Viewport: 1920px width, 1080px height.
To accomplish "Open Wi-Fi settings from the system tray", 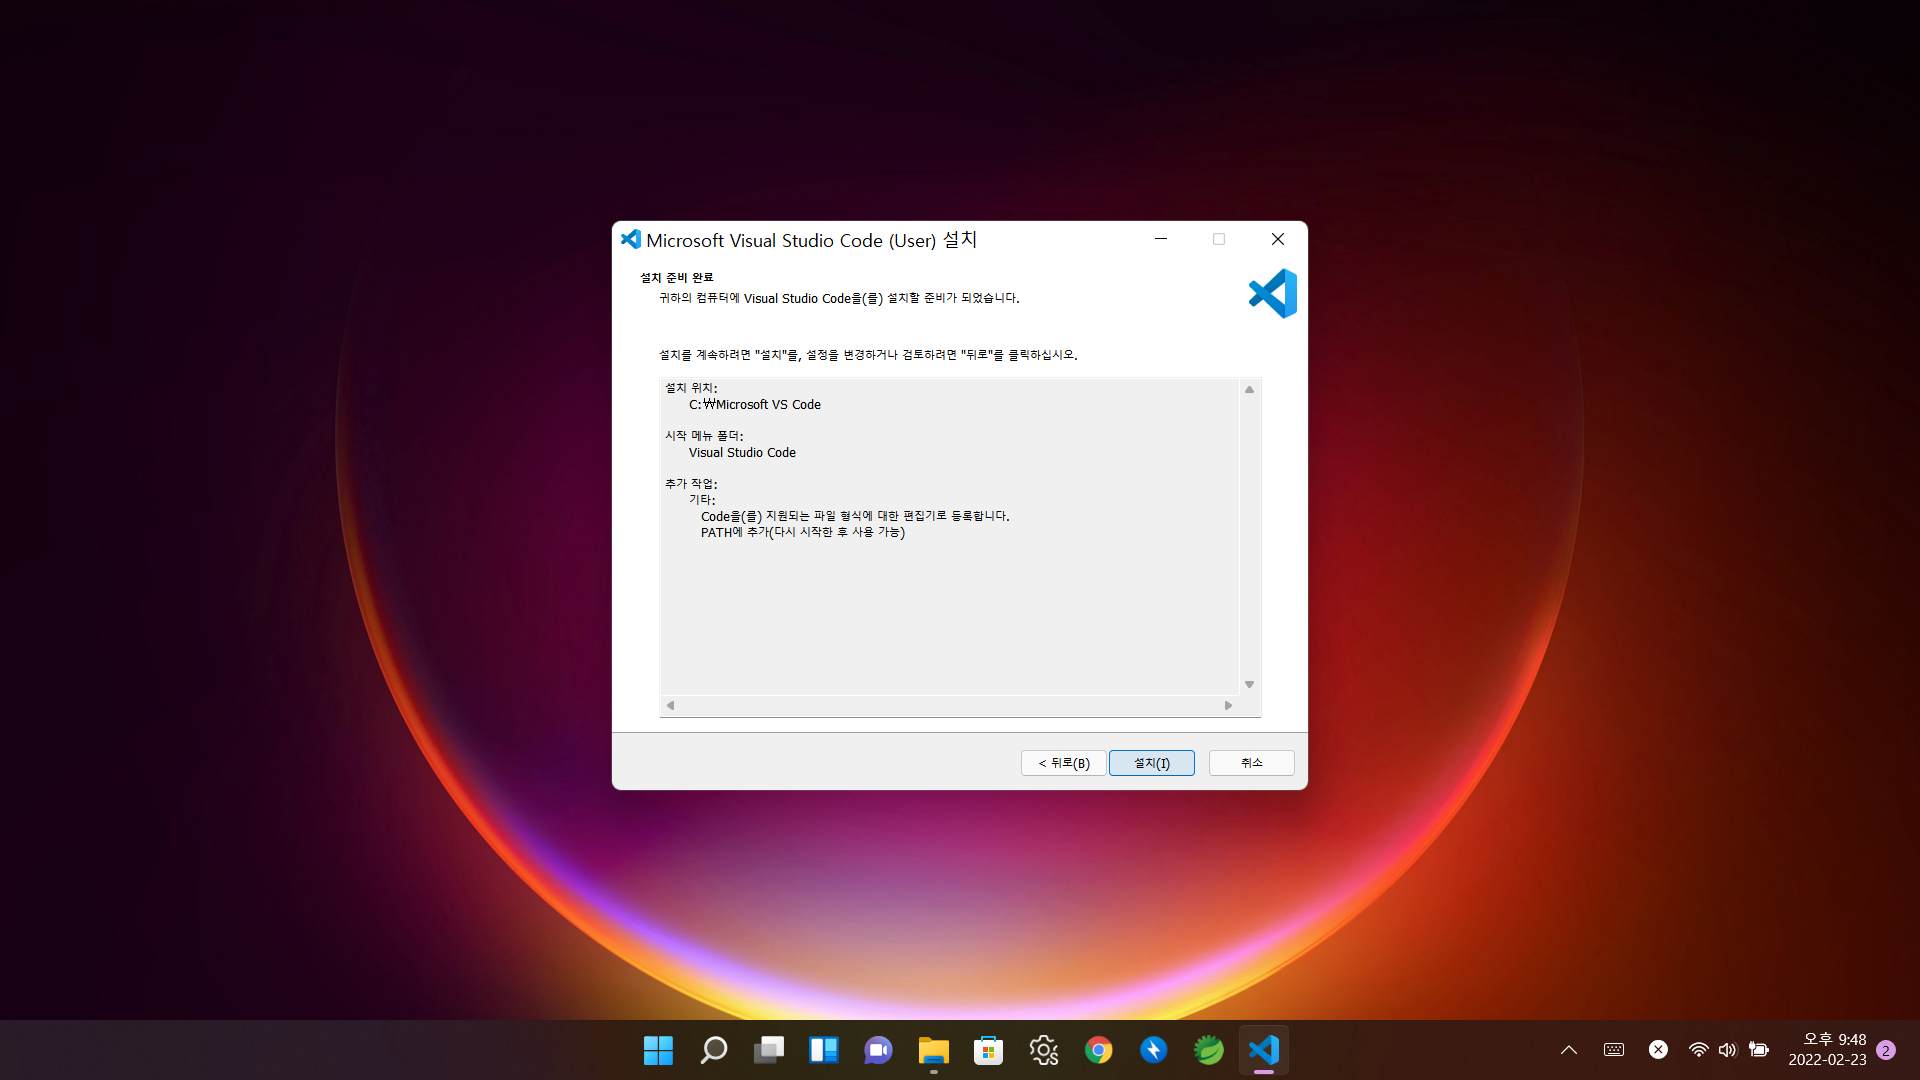I will click(x=1698, y=1049).
